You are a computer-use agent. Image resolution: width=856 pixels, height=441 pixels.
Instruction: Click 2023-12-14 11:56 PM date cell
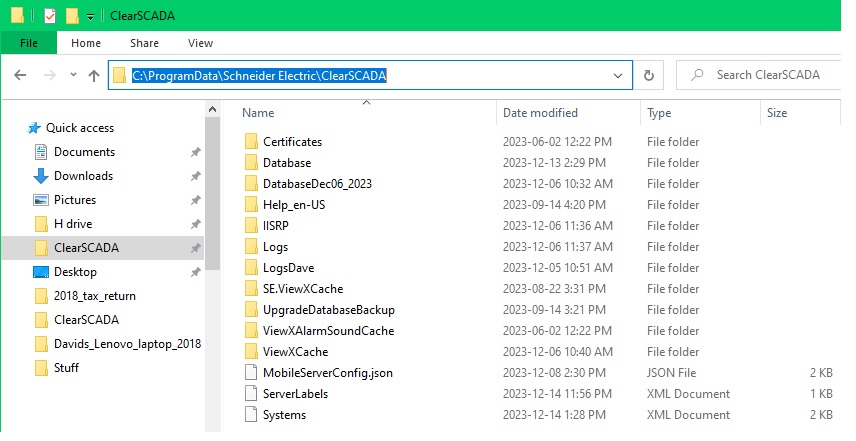[557, 394]
